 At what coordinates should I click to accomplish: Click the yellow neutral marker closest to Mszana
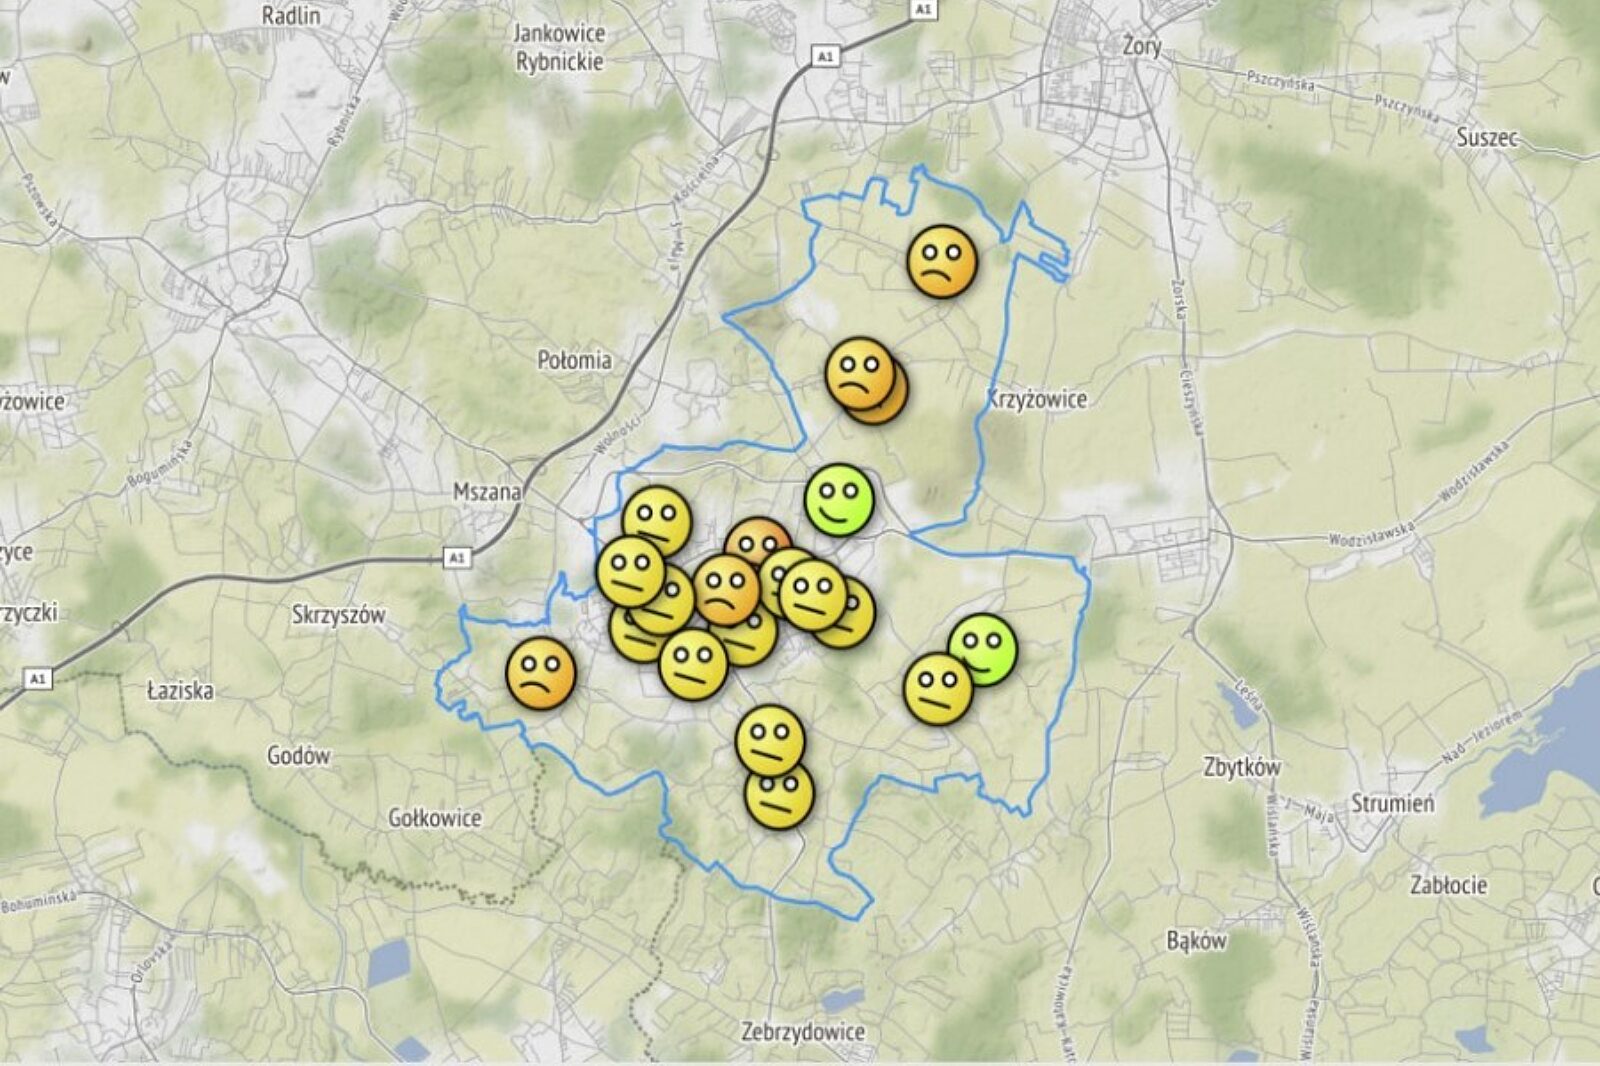point(657,518)
